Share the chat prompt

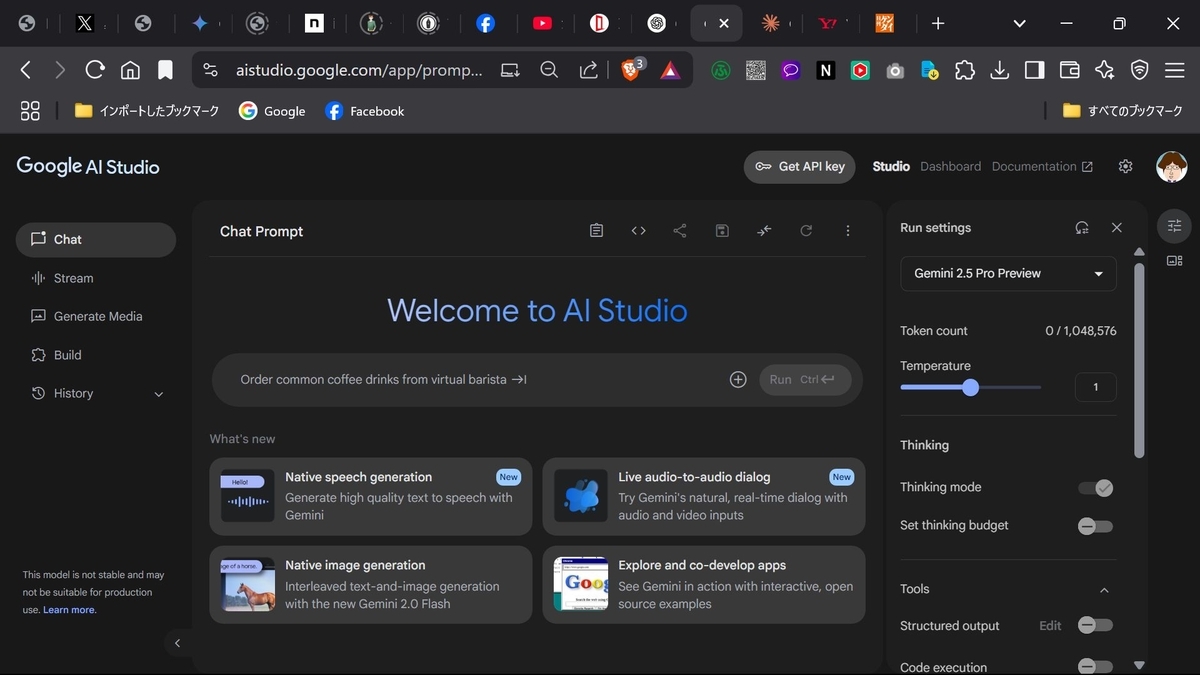tap(680, 231)
